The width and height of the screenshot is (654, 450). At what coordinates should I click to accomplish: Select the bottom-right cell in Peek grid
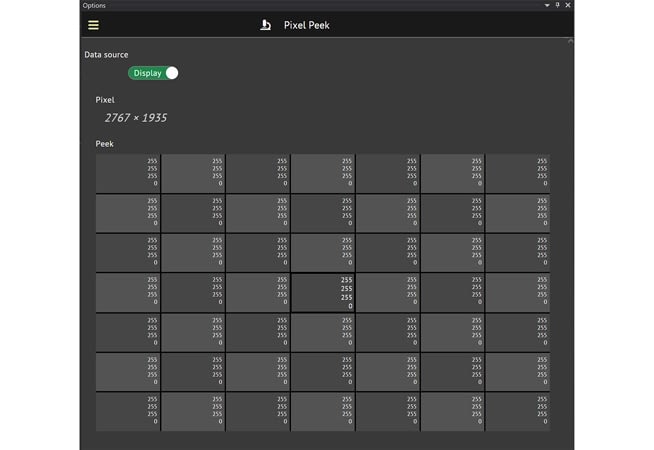tap(518, 411)
